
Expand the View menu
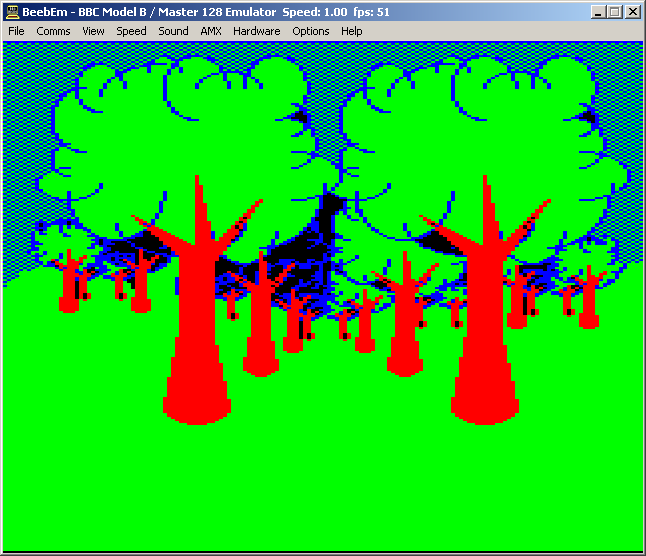(93, 31)
